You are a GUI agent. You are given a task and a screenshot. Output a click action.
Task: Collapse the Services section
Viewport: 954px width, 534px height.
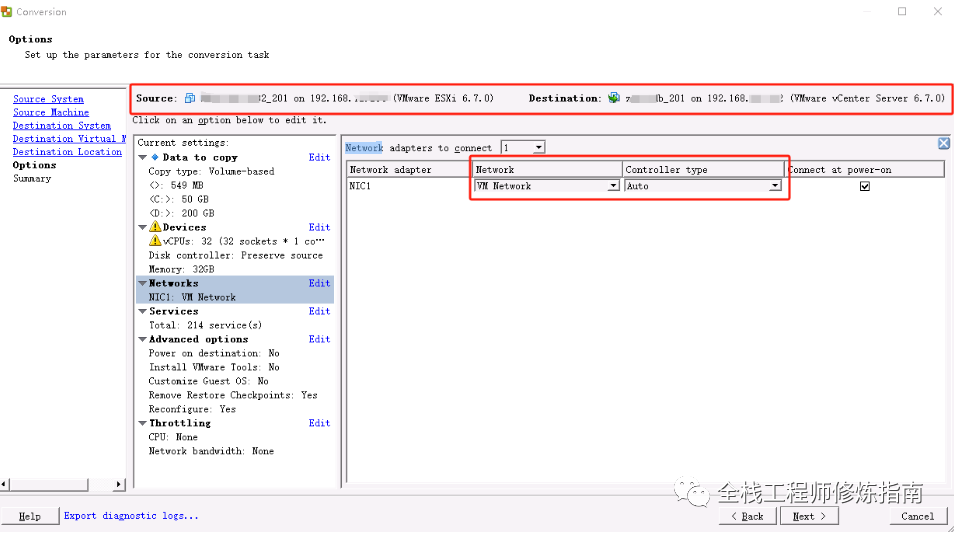pyautogui.click(x=142, y=311)
